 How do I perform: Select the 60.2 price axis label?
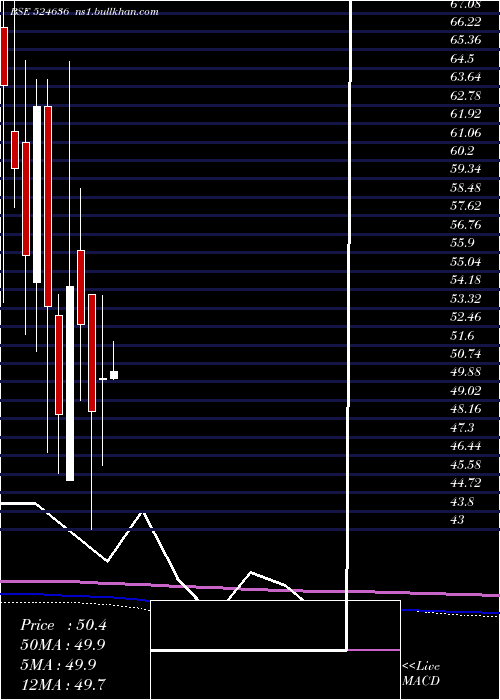[462, 151]
